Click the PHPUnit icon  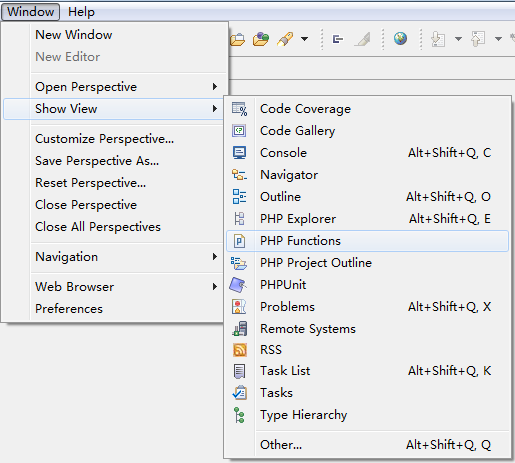click(x=238, y=285)
